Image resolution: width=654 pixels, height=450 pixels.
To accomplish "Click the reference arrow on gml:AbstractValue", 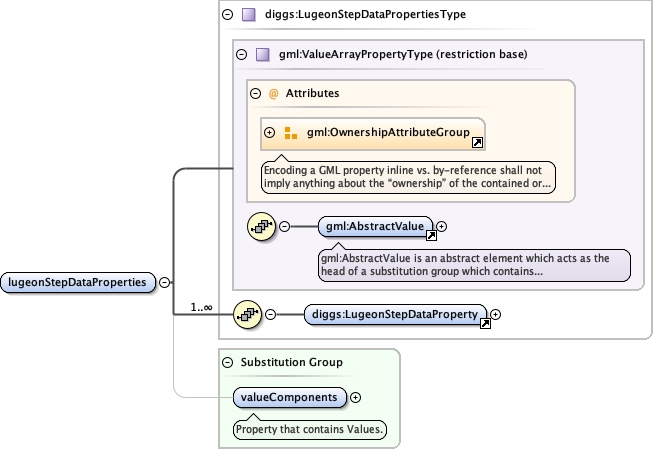I will pyautogui.click(x=431, y=236).
